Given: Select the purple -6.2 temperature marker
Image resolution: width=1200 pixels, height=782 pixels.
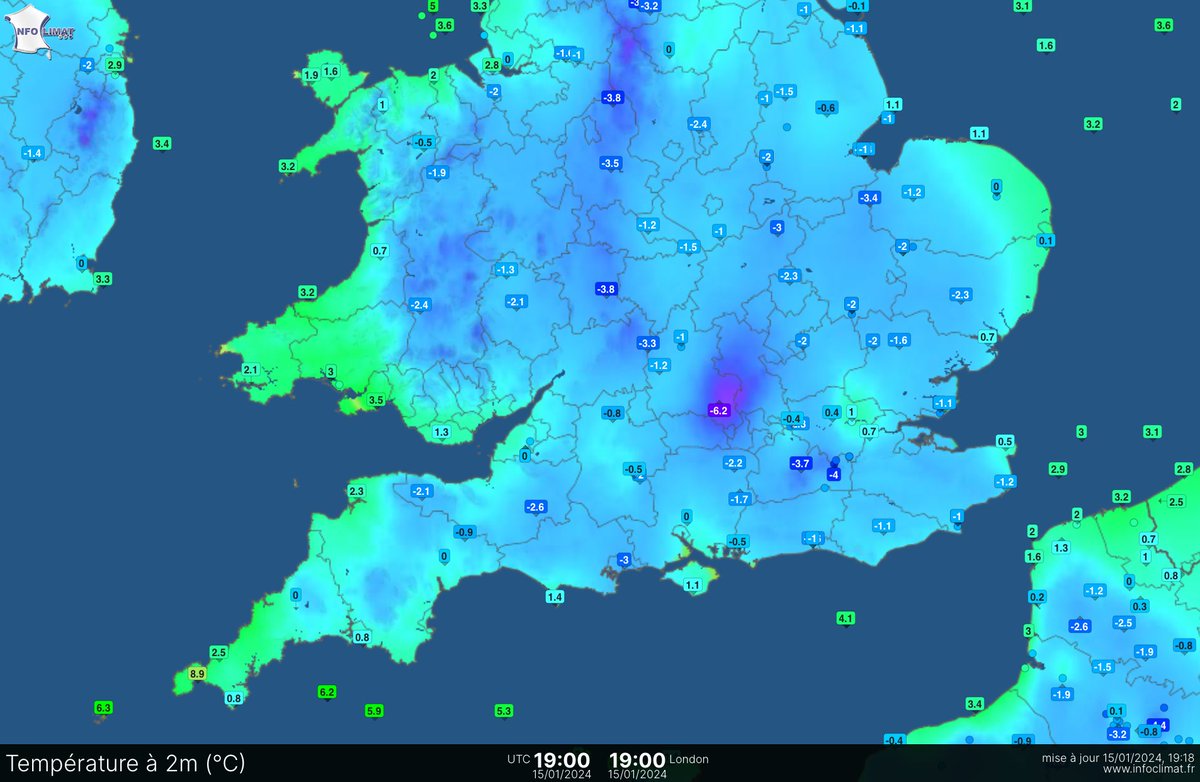Looking at the screenshot, I should pos(718,410).
